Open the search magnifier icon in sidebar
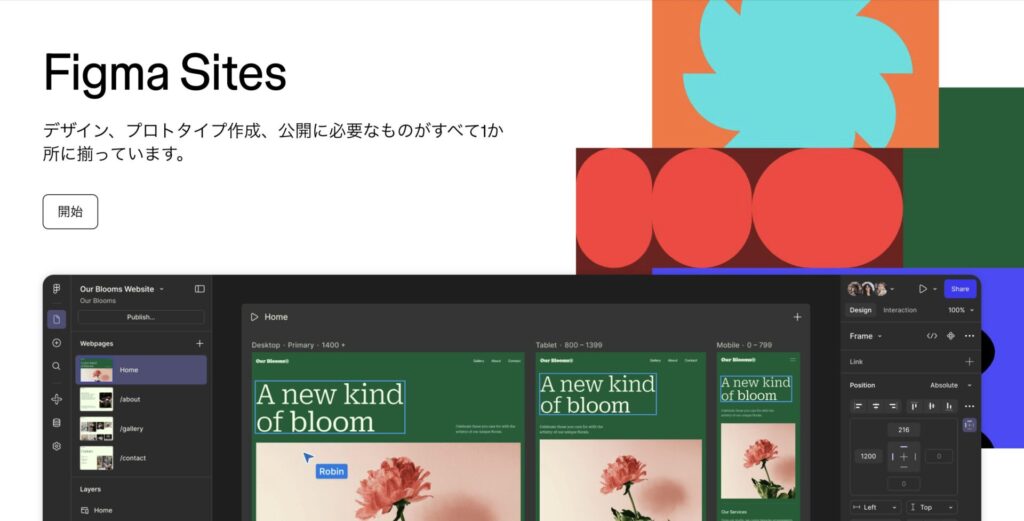Viewport: 1024px width, 521px height. (56, 366)
